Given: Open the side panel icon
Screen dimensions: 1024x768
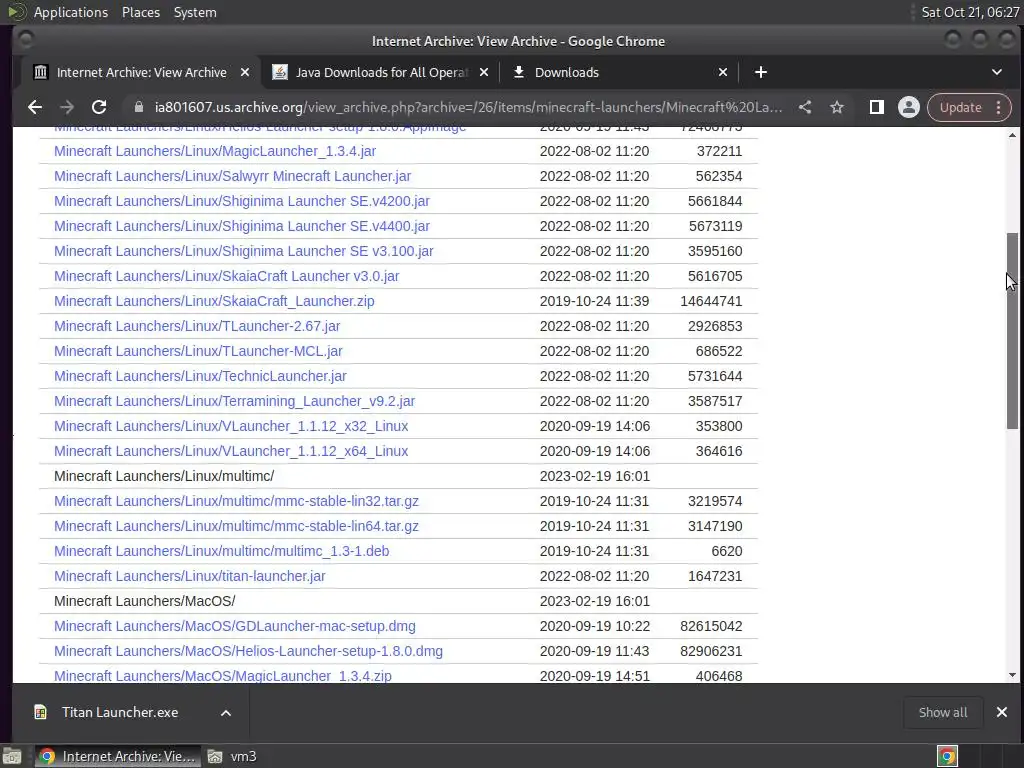Looking at the screenshot, I should 876,107.
